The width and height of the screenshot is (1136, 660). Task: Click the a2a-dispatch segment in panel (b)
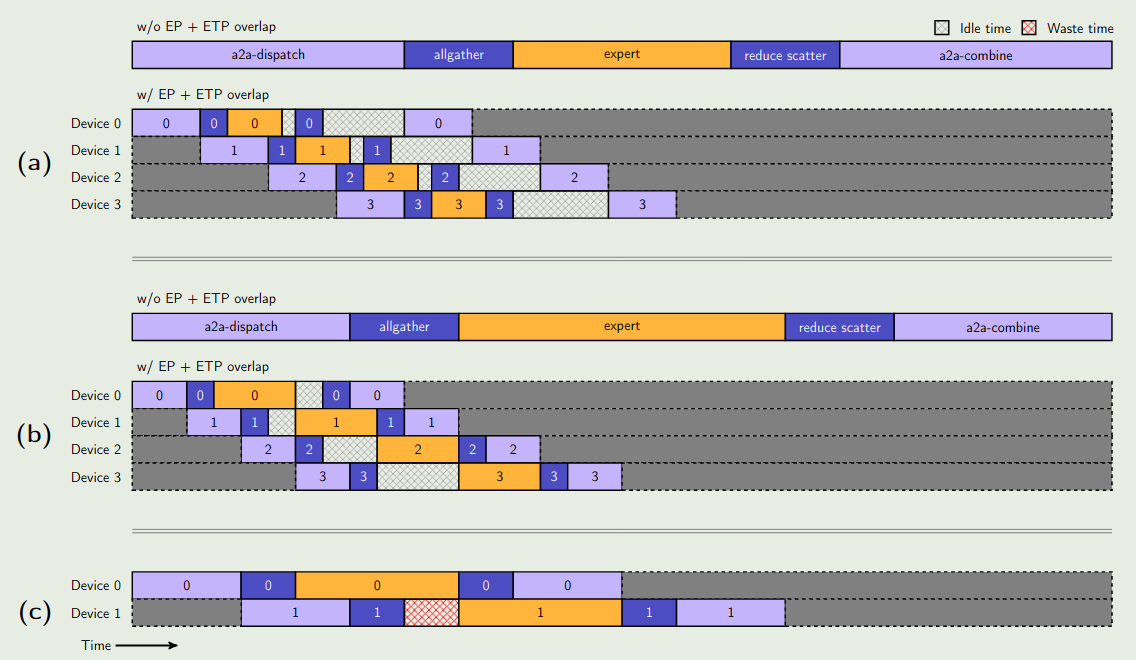click(240, 326)
